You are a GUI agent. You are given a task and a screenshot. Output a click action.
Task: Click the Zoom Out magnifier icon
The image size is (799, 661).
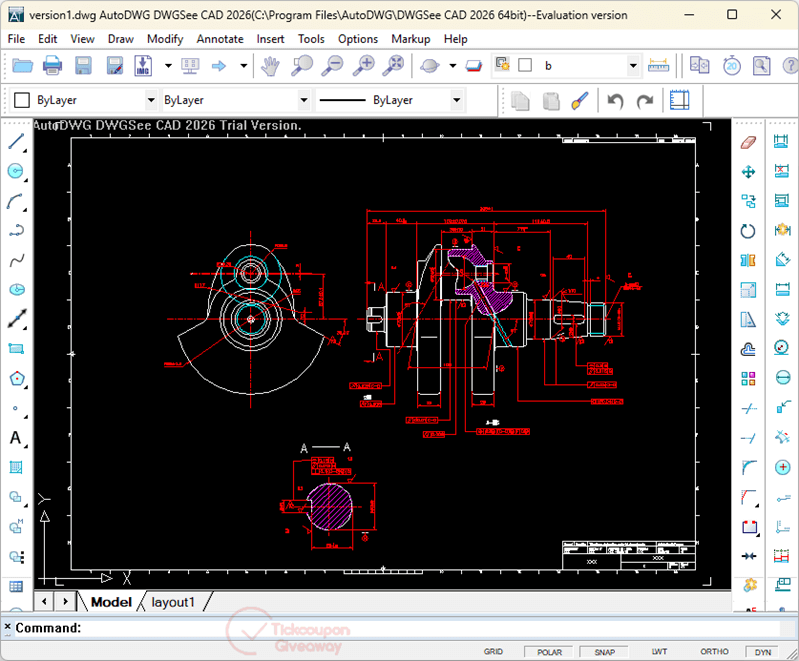333,66
